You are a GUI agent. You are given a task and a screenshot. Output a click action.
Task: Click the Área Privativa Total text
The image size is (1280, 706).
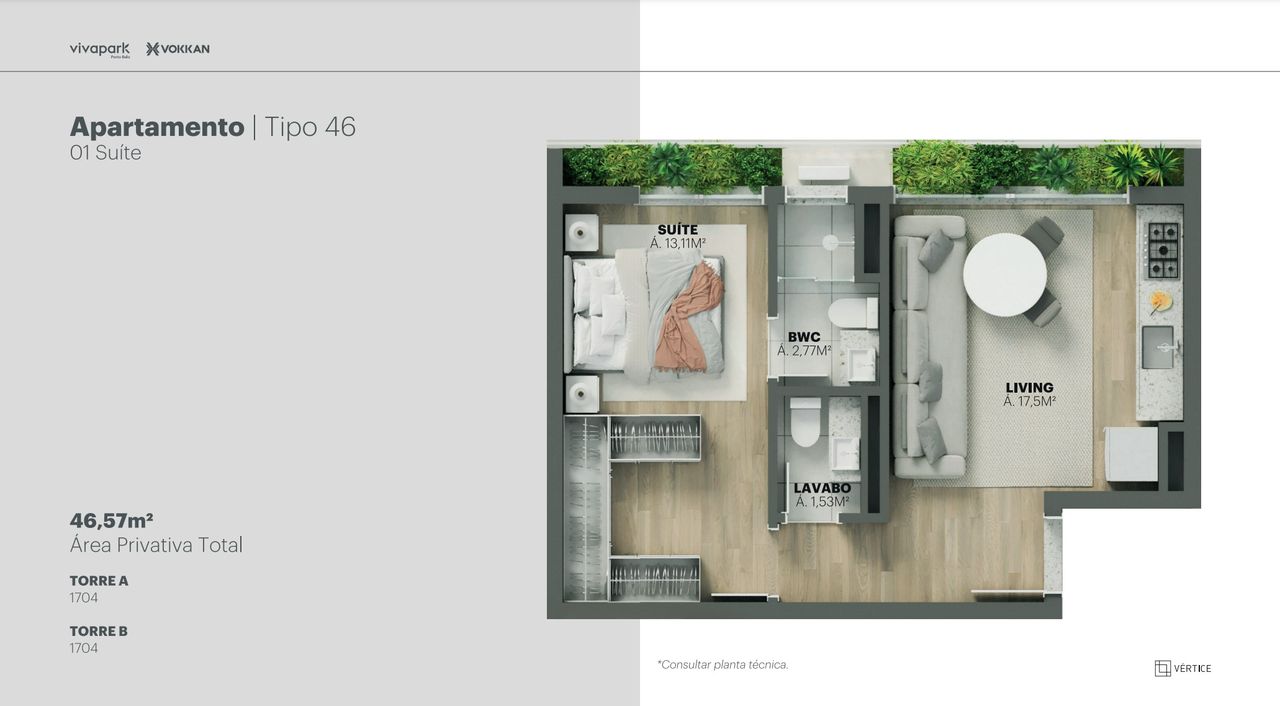(x=156, y=545)
